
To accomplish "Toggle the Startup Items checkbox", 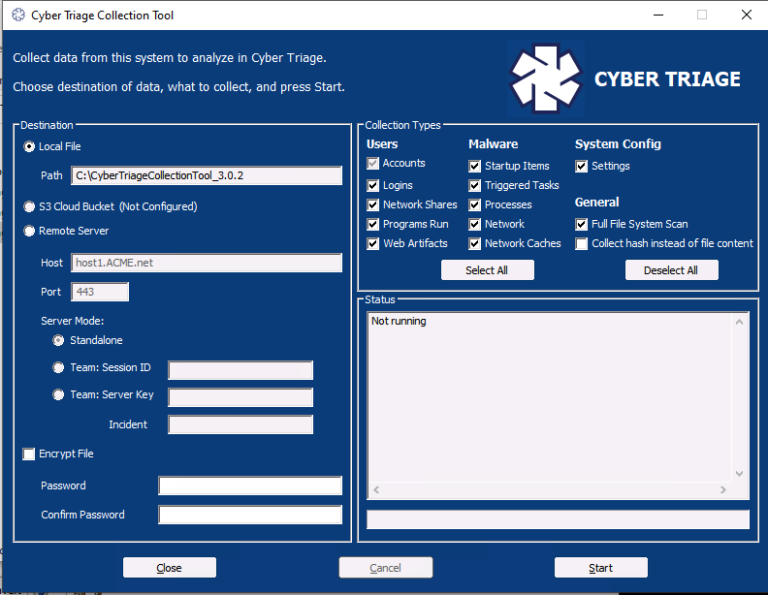I will click(x=476, y=166).
